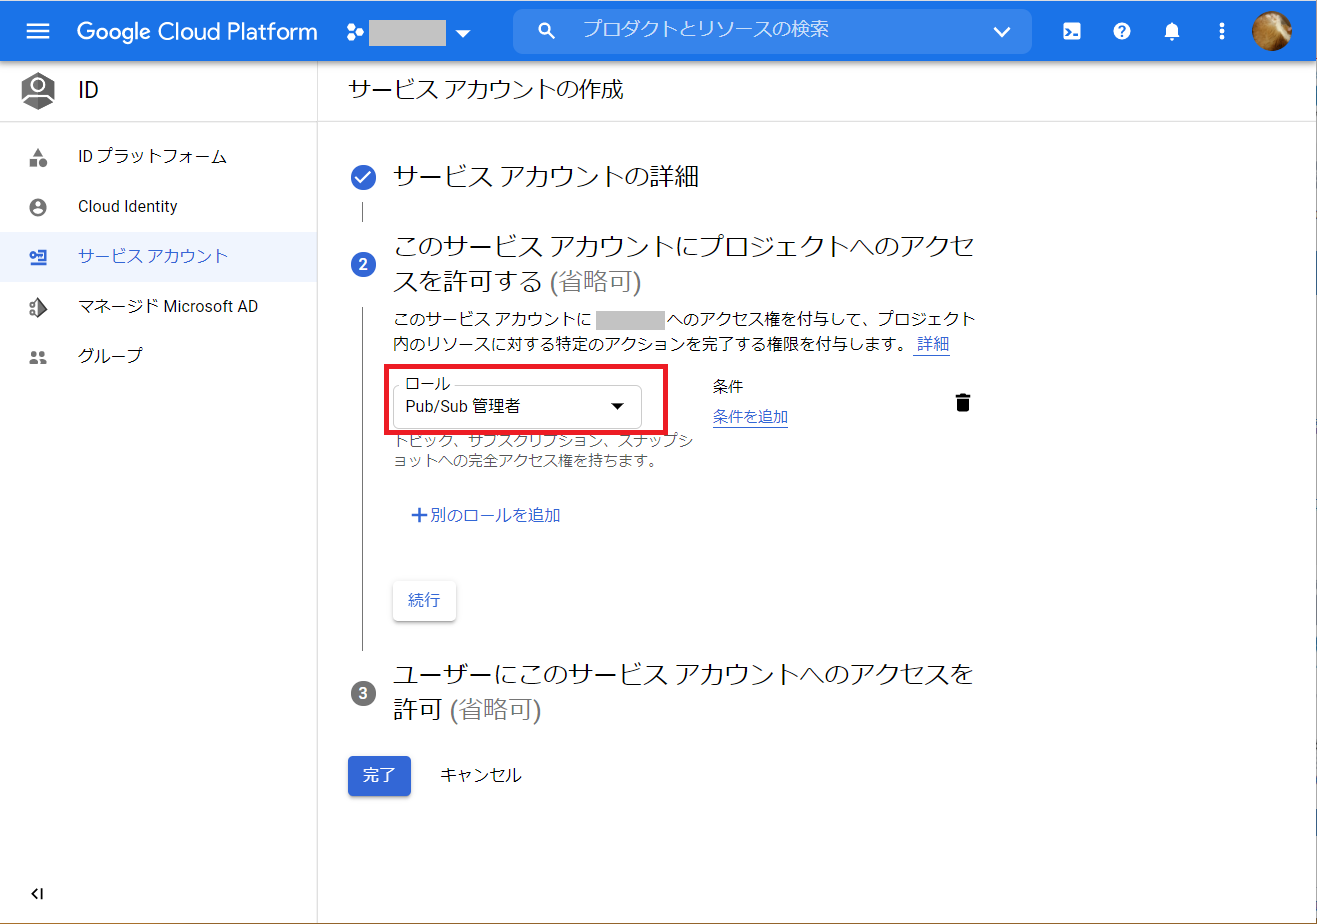The height and width of the screenshot is (924, 1317).
Task: Add another role using 別のロールを追加
Action: 485,514
